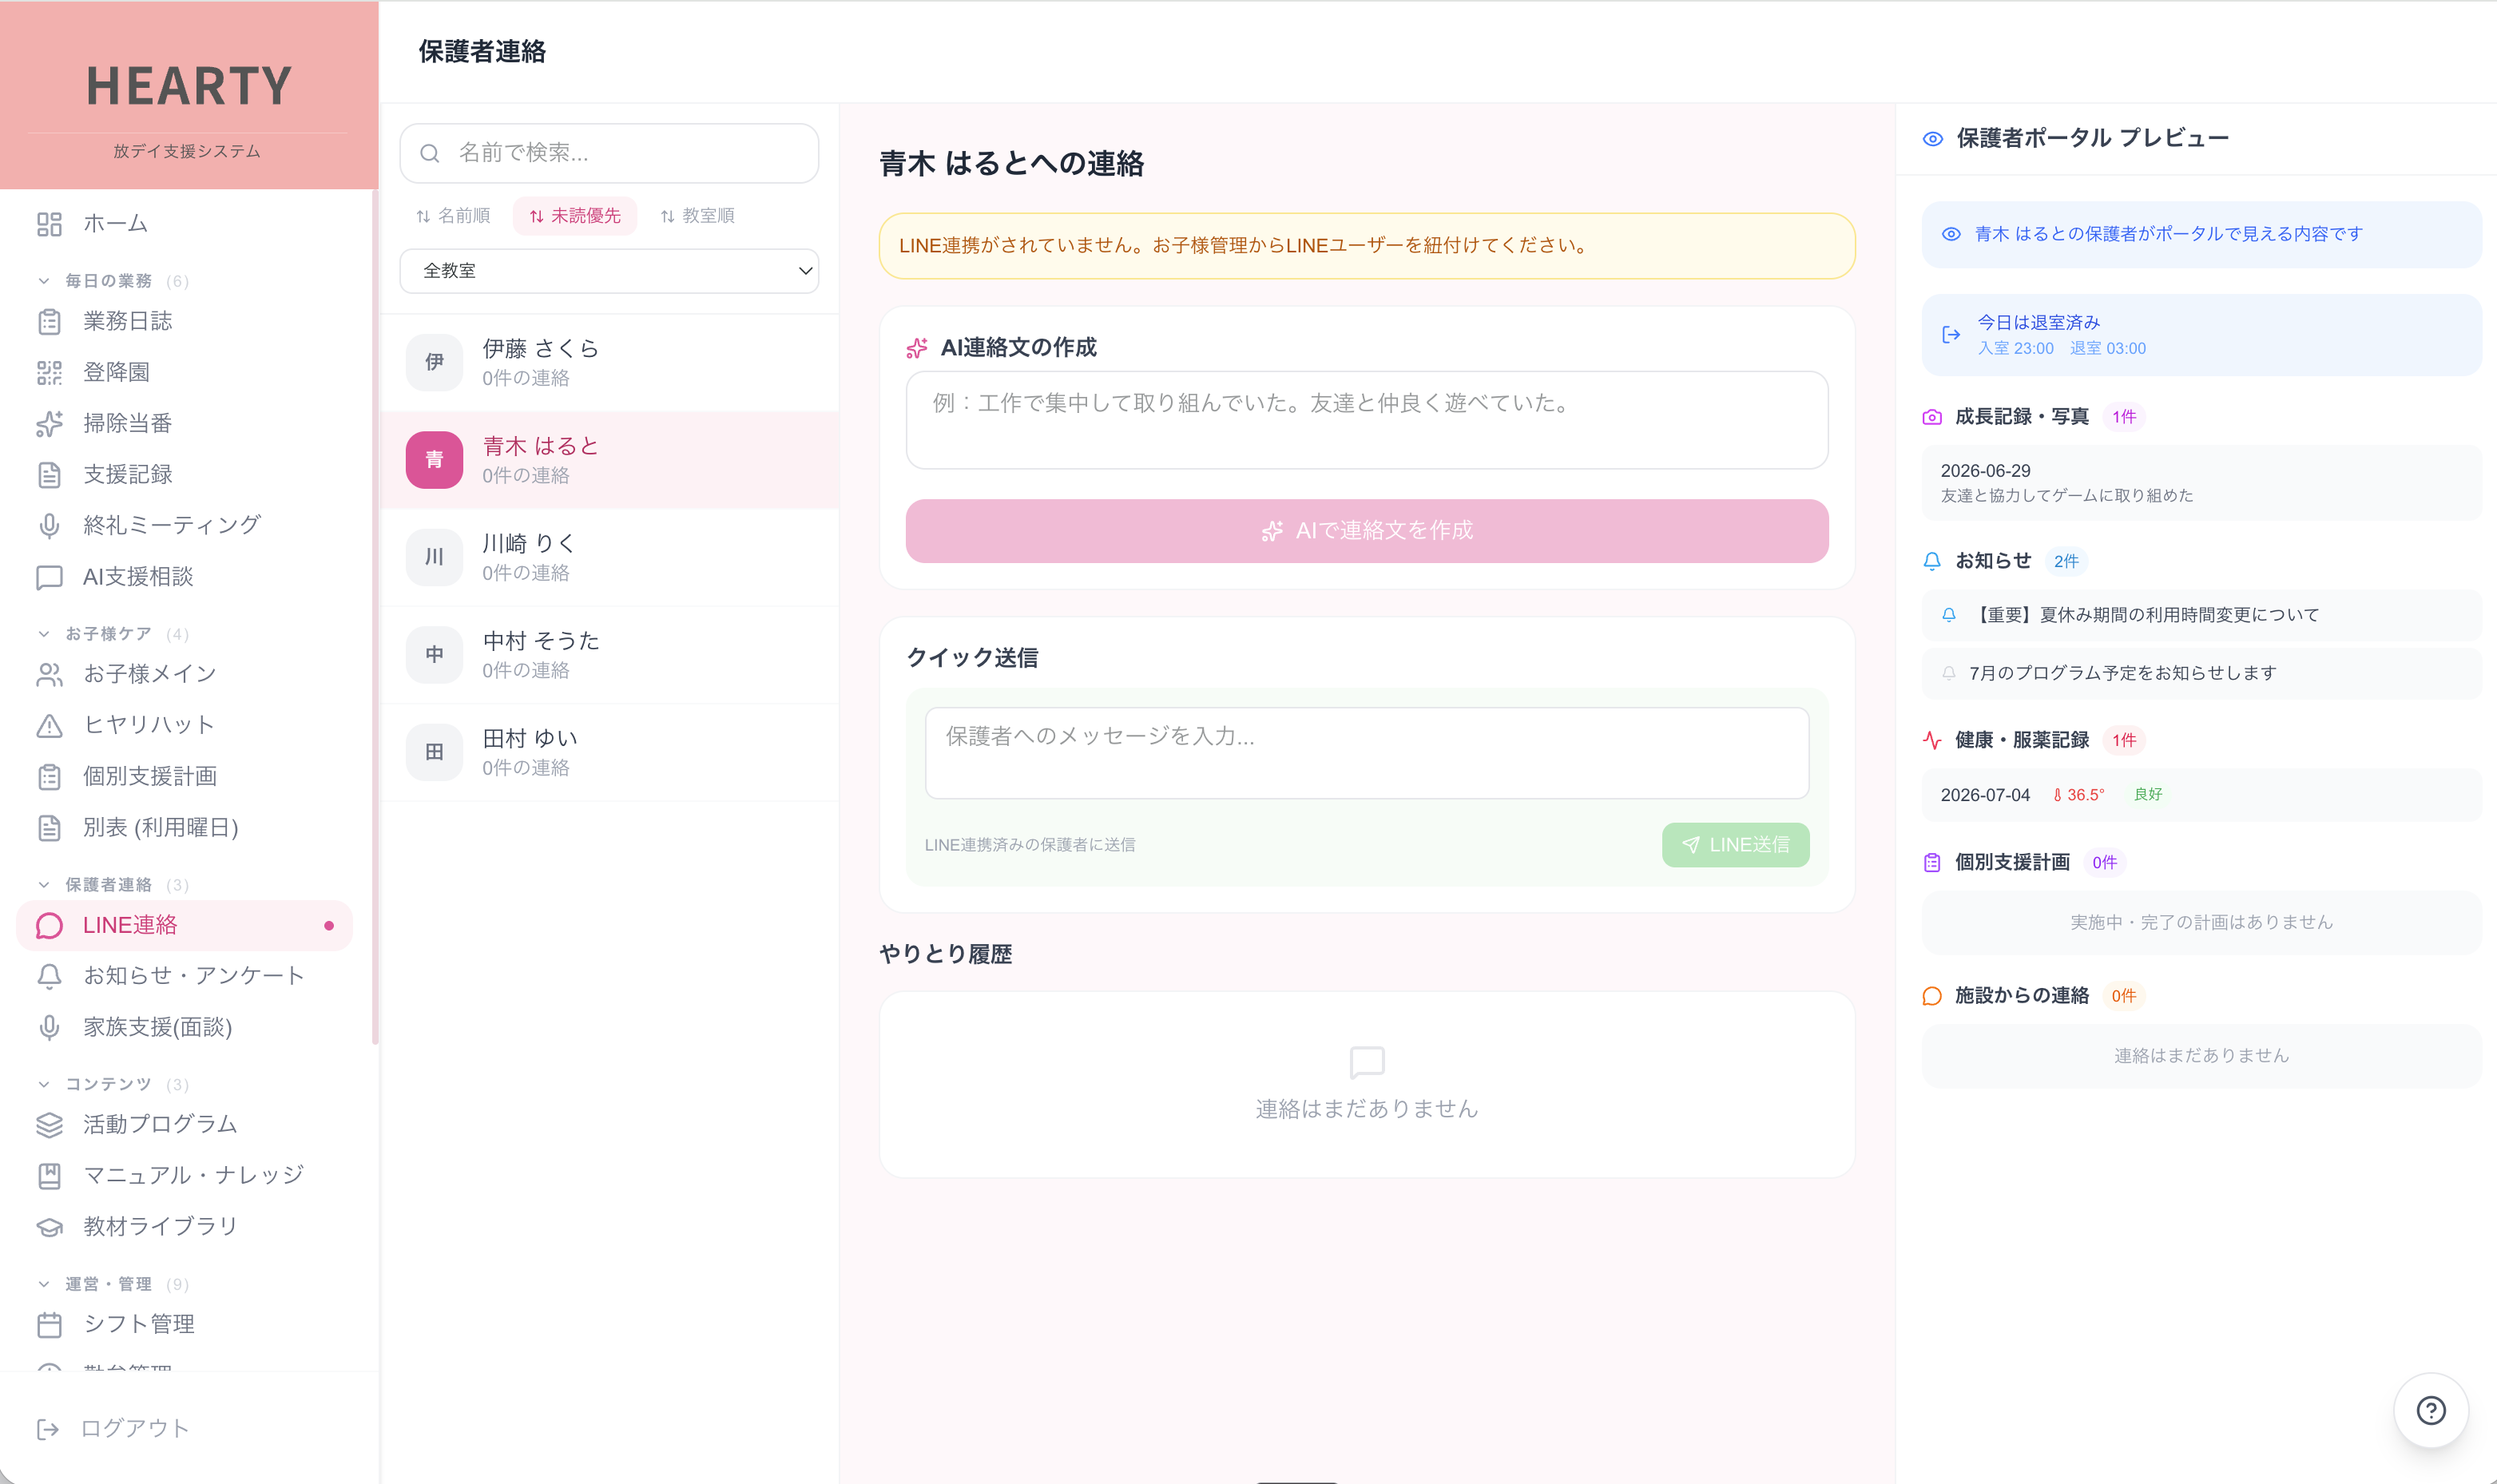Viewport: 2497px width, 1484px height.
Task: Click the AIで連絡文を作成 button
Action: 1366,531
